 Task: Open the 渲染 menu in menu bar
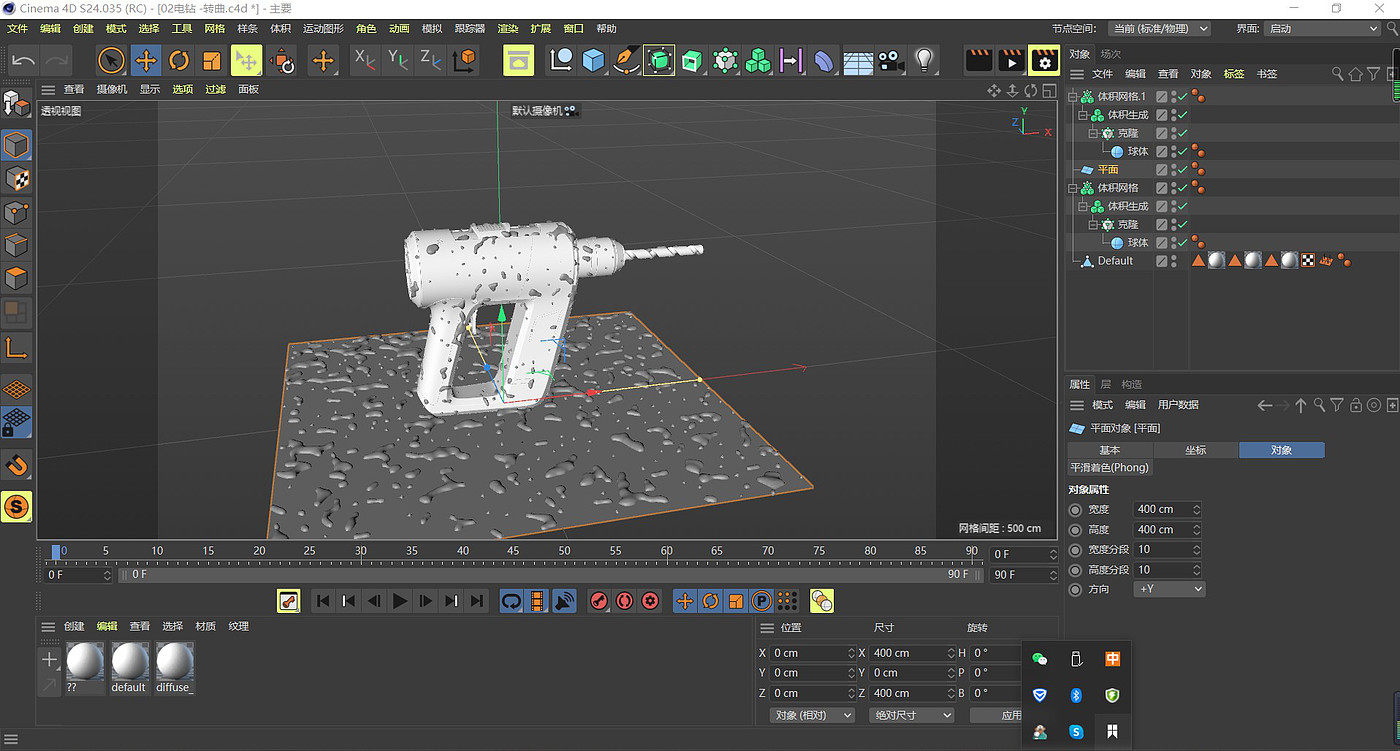(x=508, y=29)
